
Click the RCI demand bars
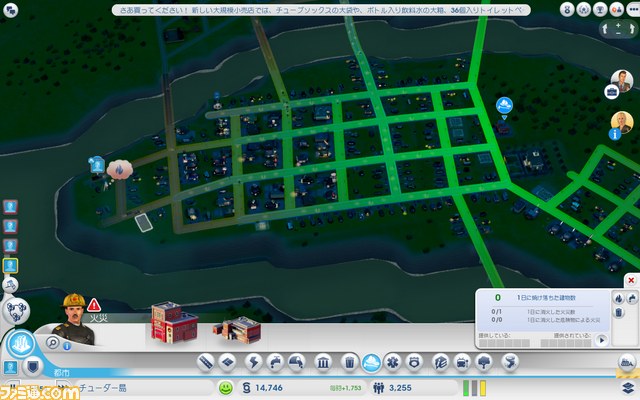click(x=474, y=388)
